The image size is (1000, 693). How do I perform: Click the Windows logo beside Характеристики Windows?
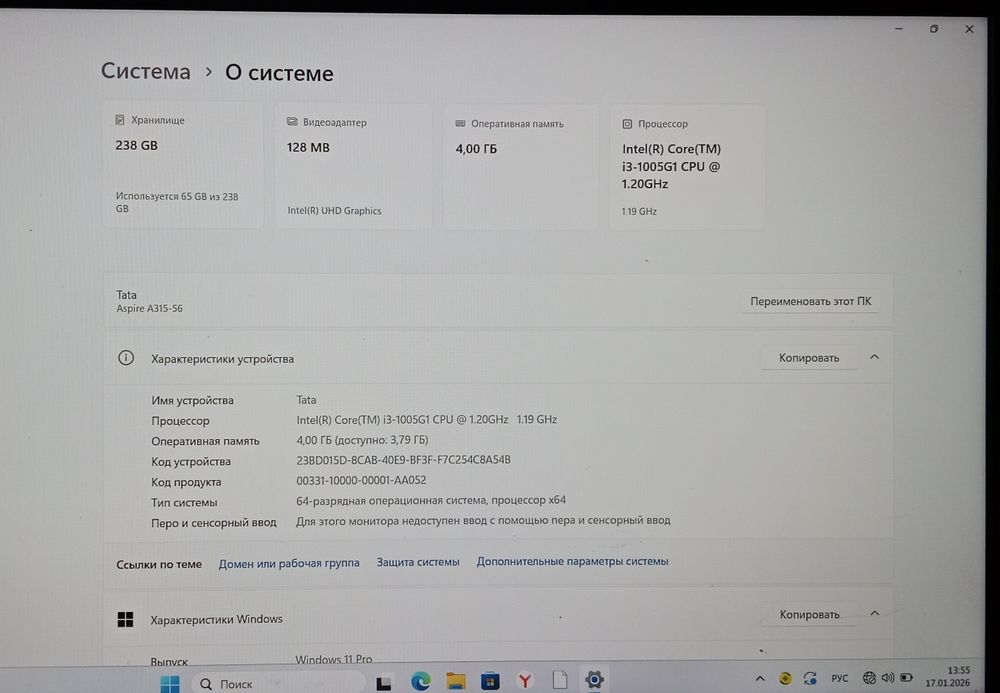pyautogui.click(x=126, y=619)
